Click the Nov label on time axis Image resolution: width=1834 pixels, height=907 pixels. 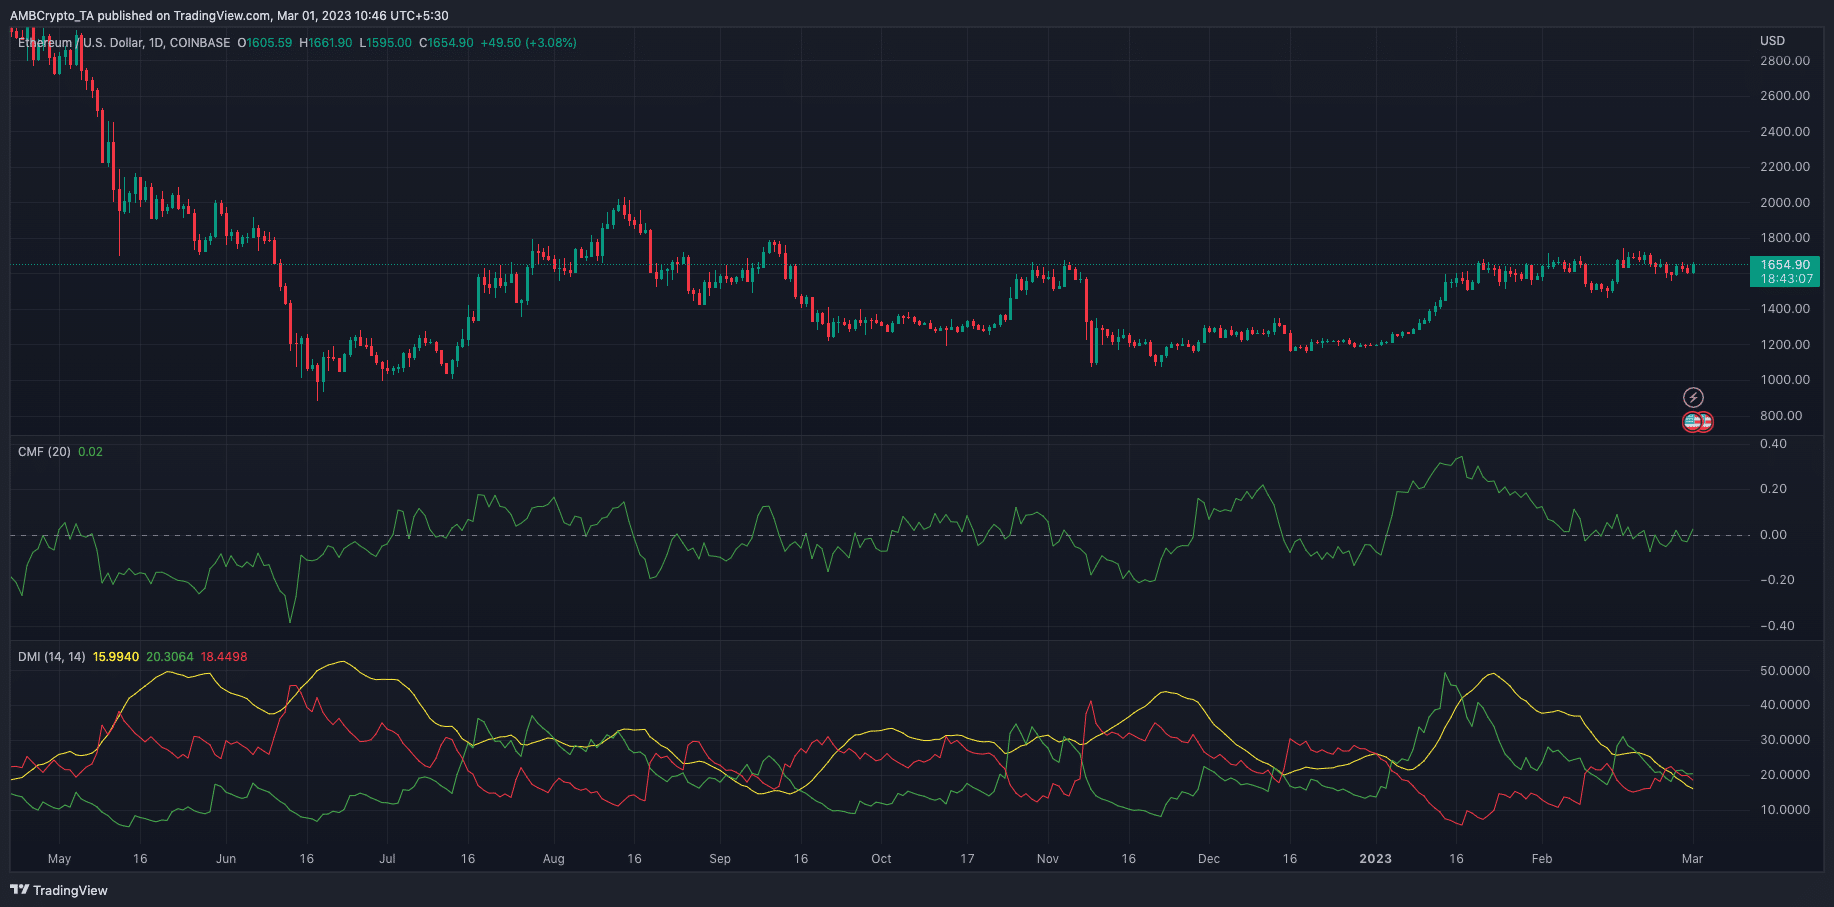coord(1047,859)
